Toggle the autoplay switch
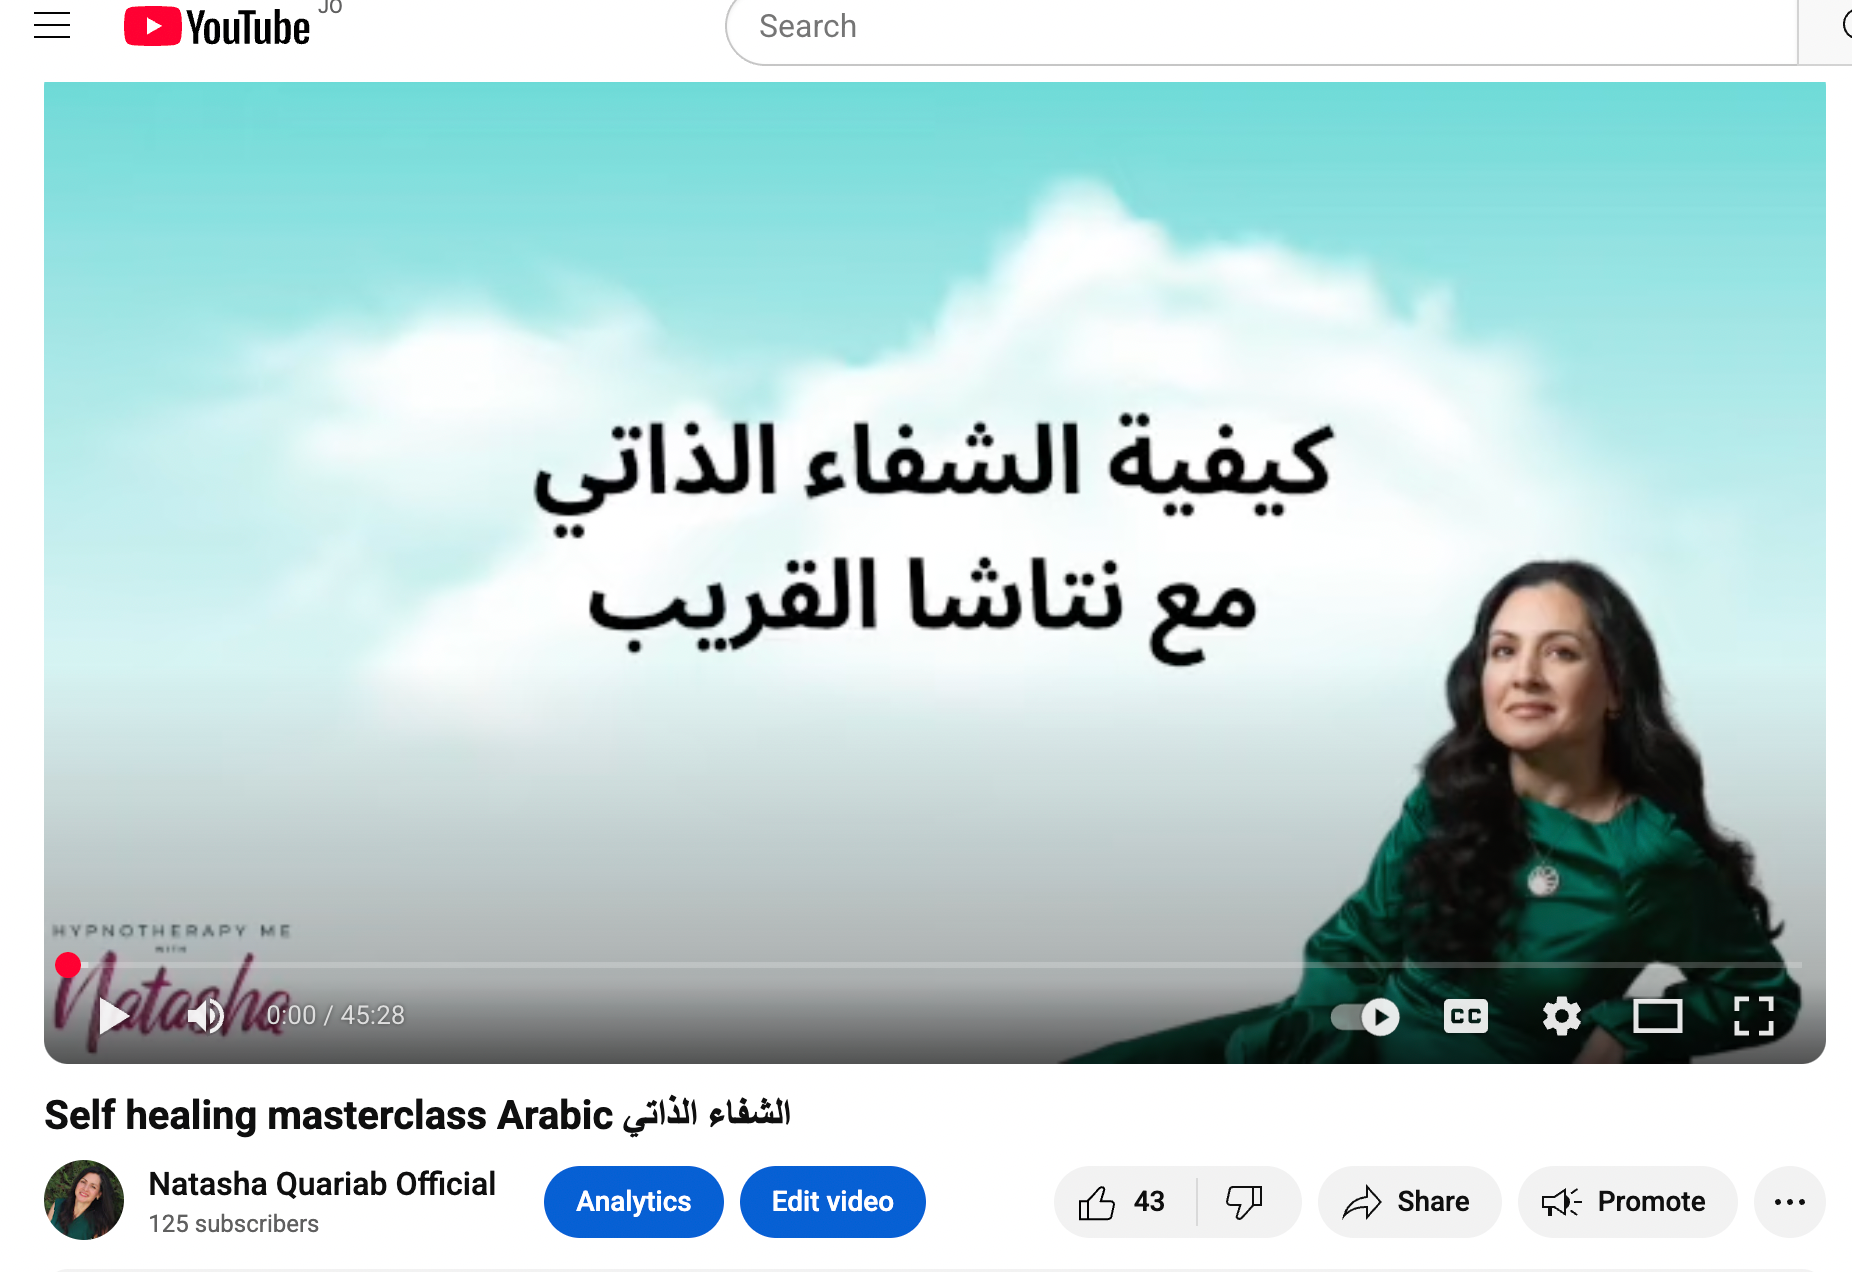This screenshot has height=1272, width=1852. [x=1366, y=1017]
